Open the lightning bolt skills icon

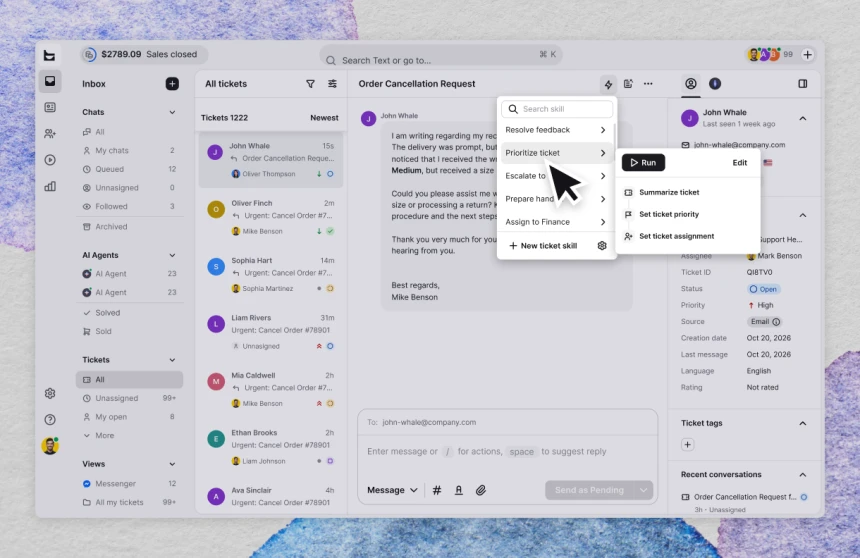608,84
